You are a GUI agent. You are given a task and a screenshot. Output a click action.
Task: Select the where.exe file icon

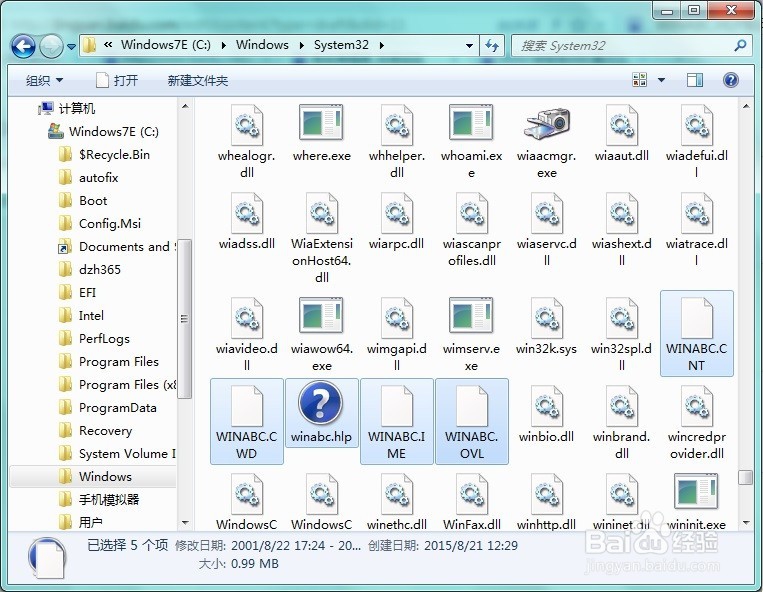coord(321,123)
